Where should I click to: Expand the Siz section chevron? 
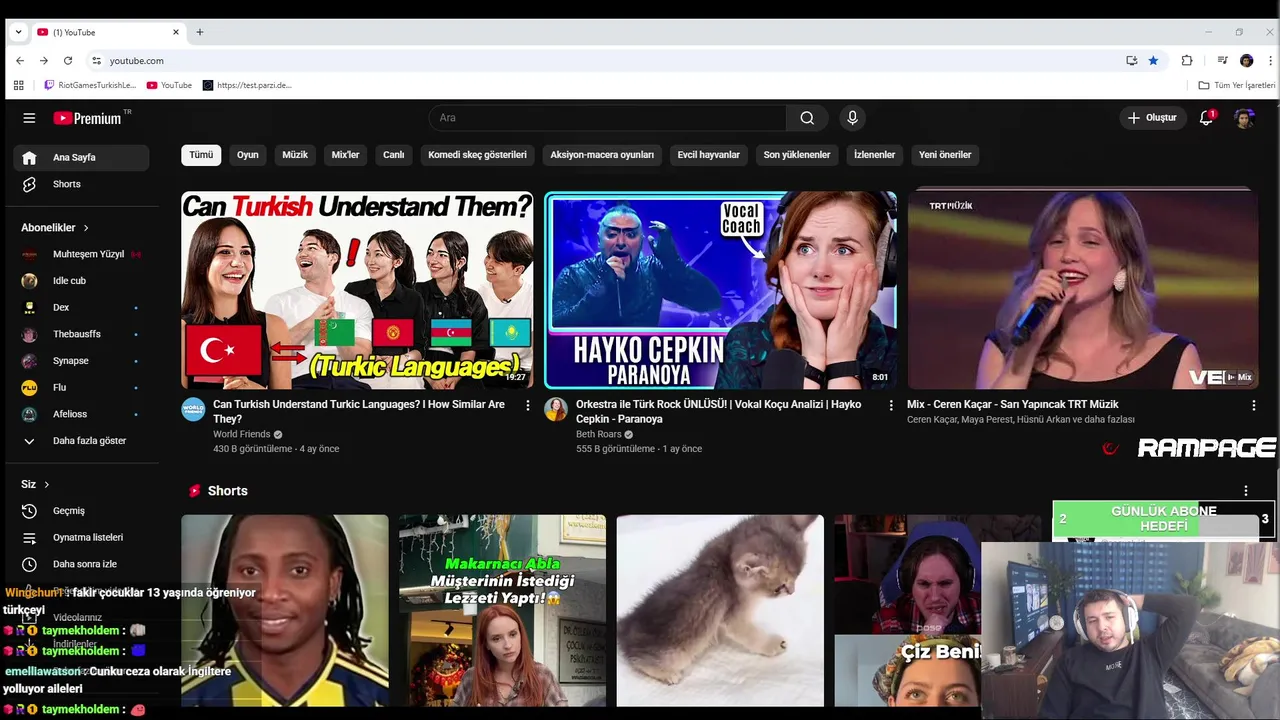point(46,485)
